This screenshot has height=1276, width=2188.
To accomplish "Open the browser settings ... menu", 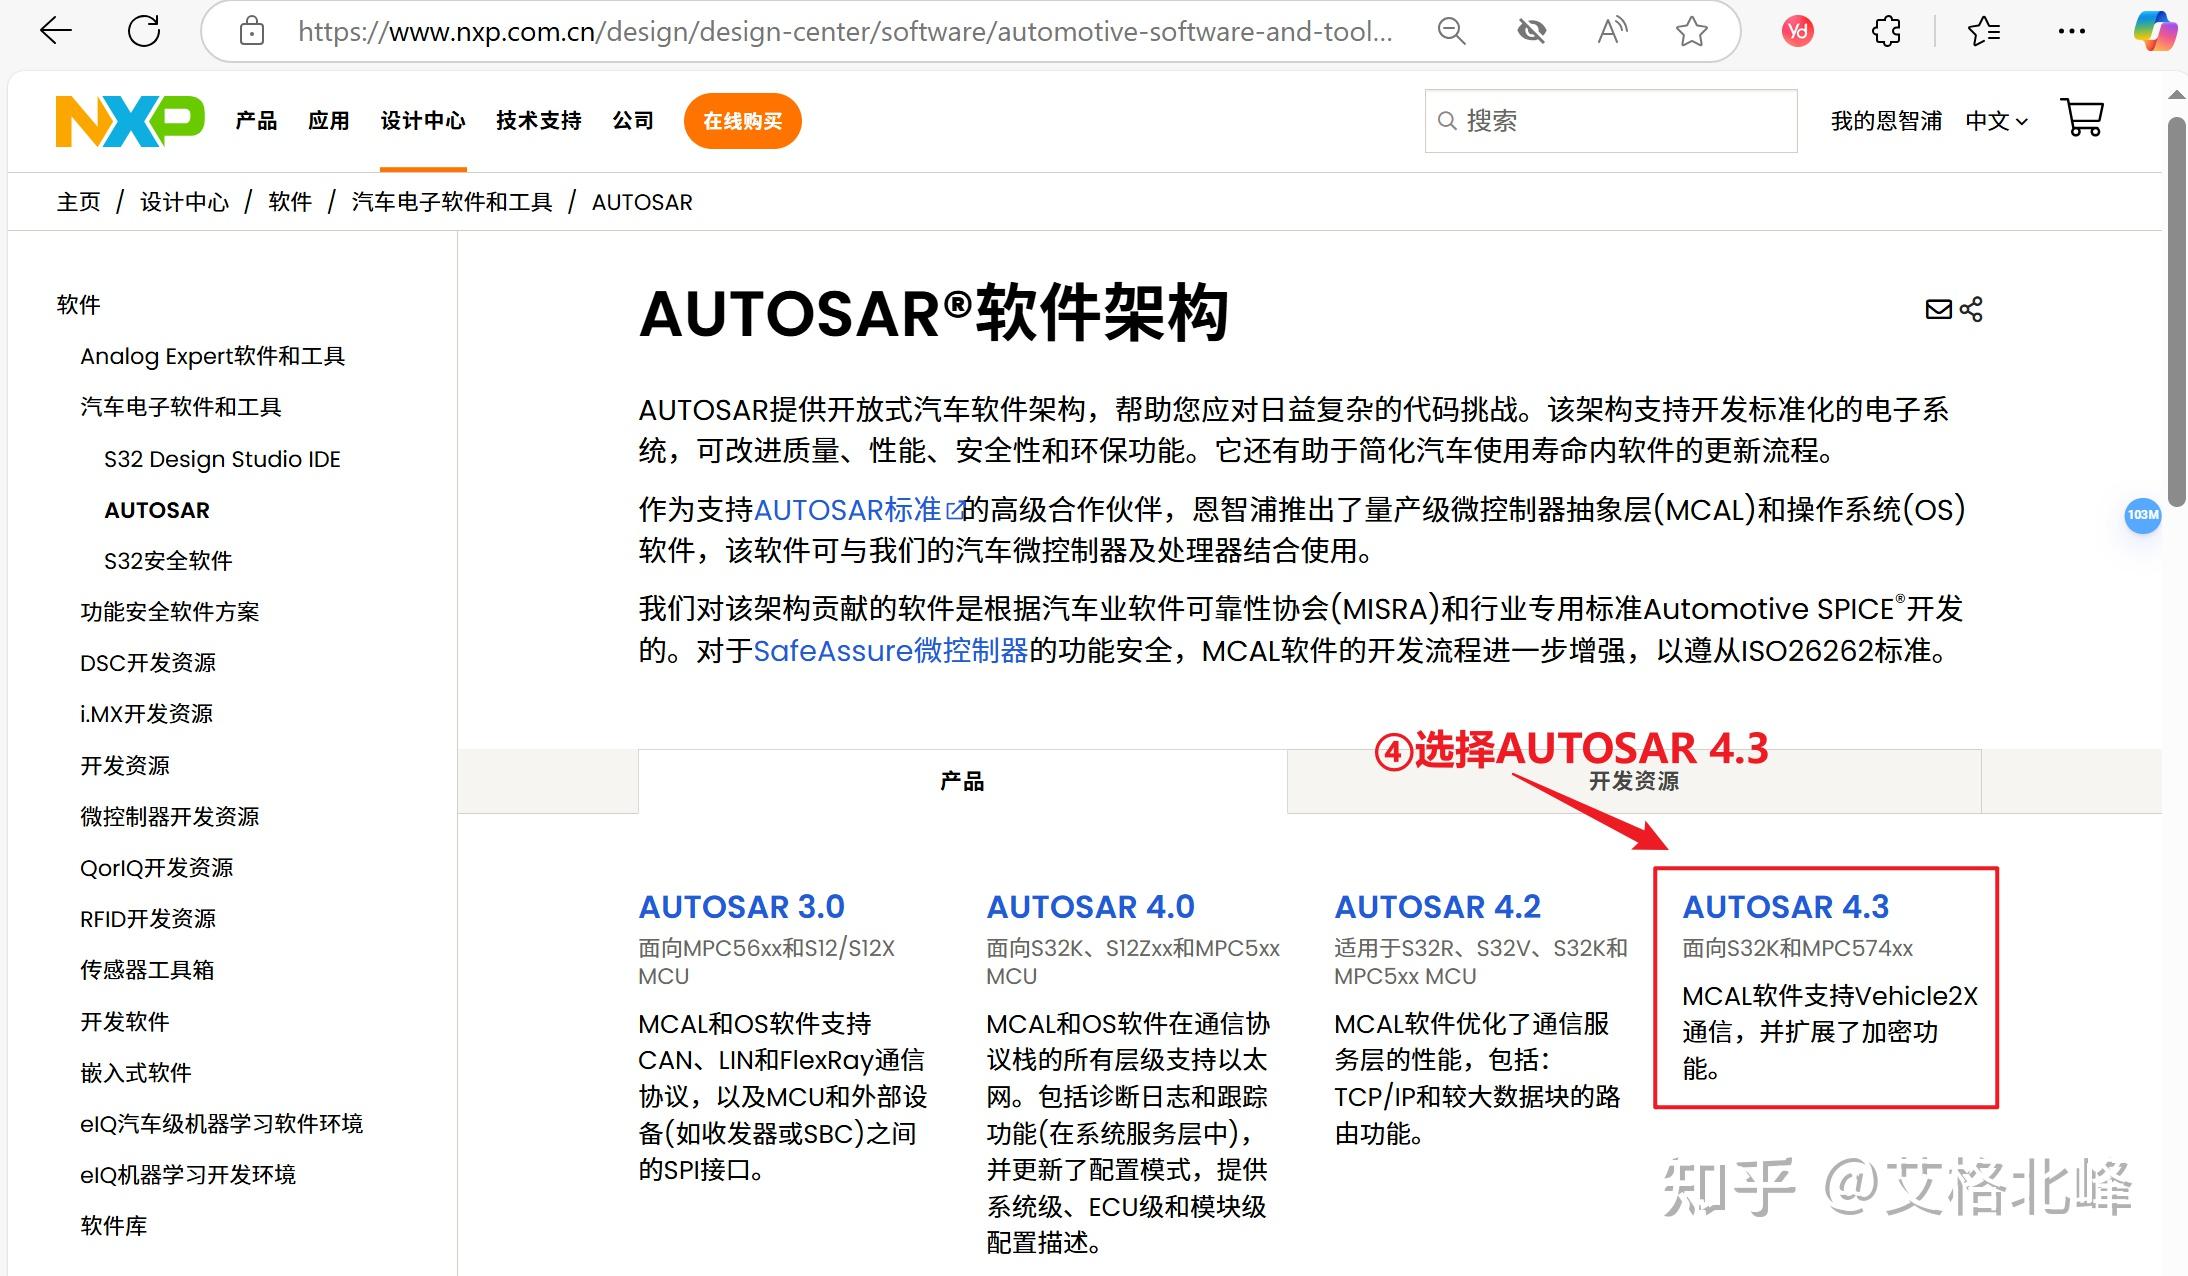I will (x=2070, y=31).
